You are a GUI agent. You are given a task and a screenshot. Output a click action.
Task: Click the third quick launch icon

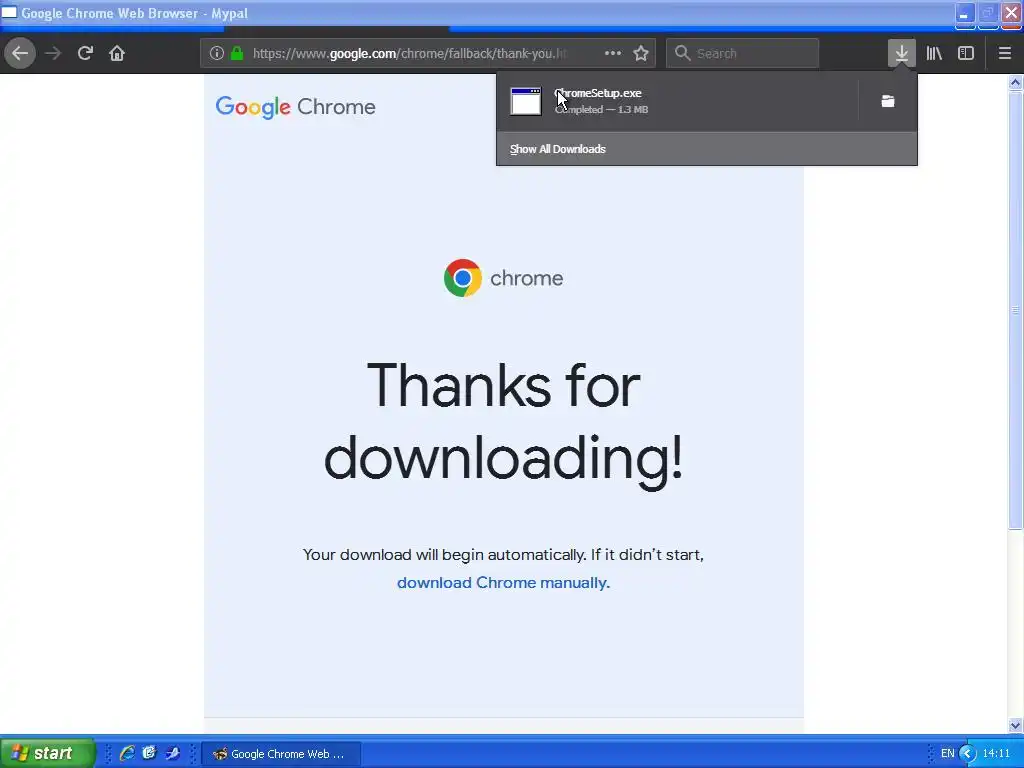(x=172, y=753)
